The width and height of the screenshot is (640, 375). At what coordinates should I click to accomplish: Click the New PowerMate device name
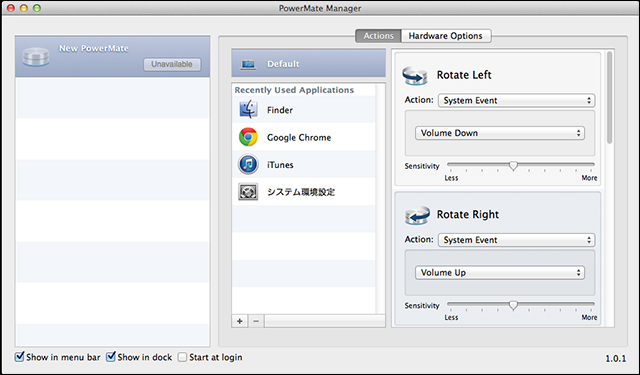point(94,49)
